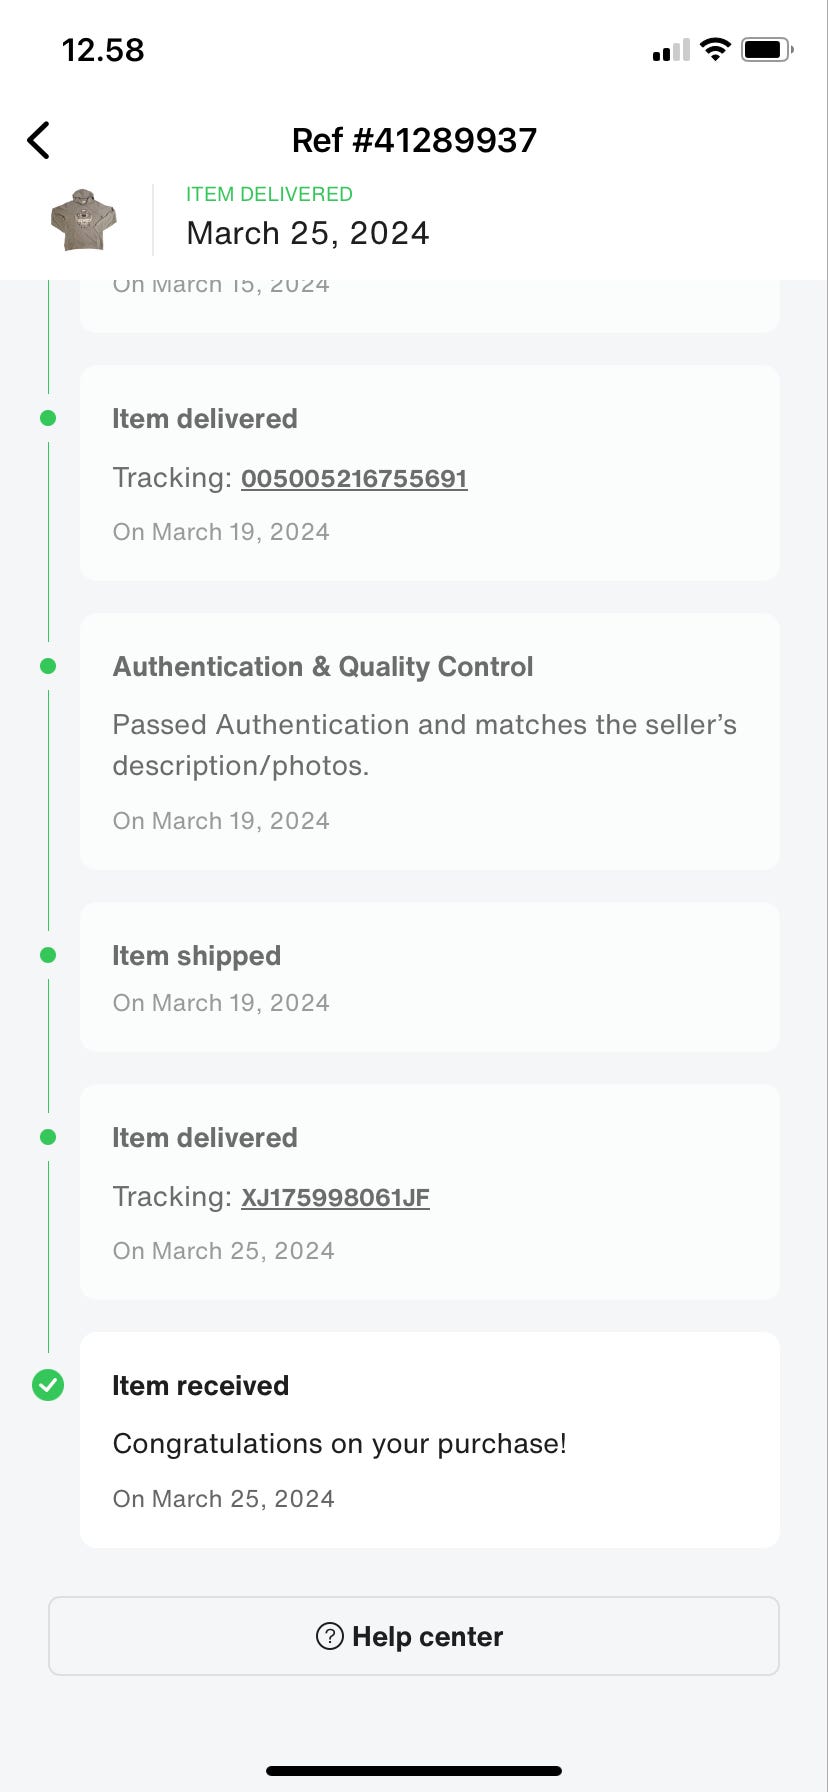Tap the hoodie product thumbnail
This screenshot has width=828, height=1792.
pyautogui.click(x=84, y=219)
